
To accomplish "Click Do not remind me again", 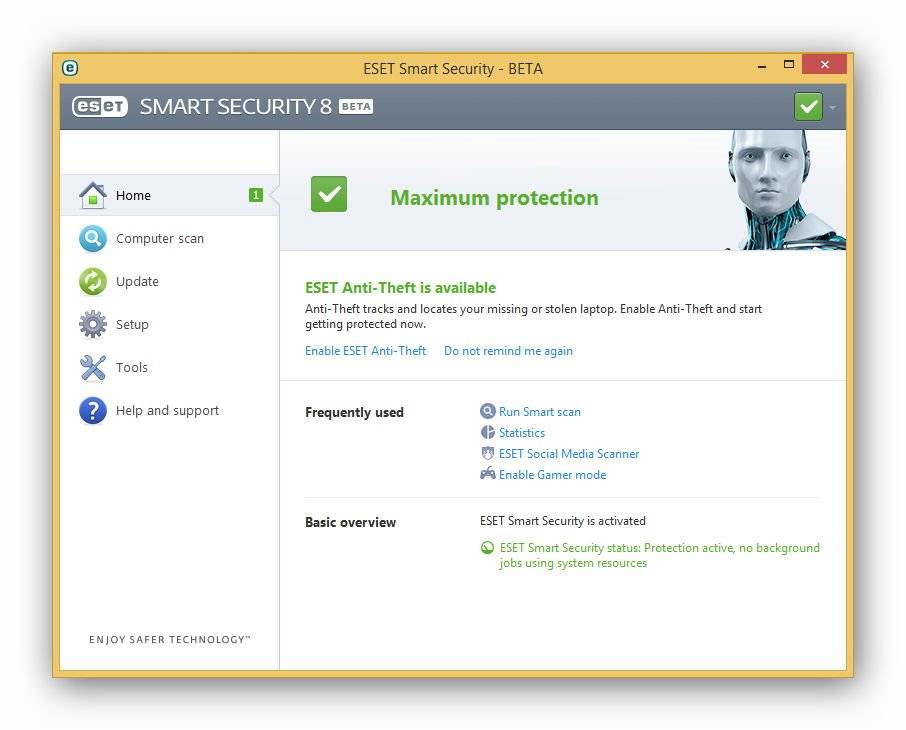I will tap(508, 351).
